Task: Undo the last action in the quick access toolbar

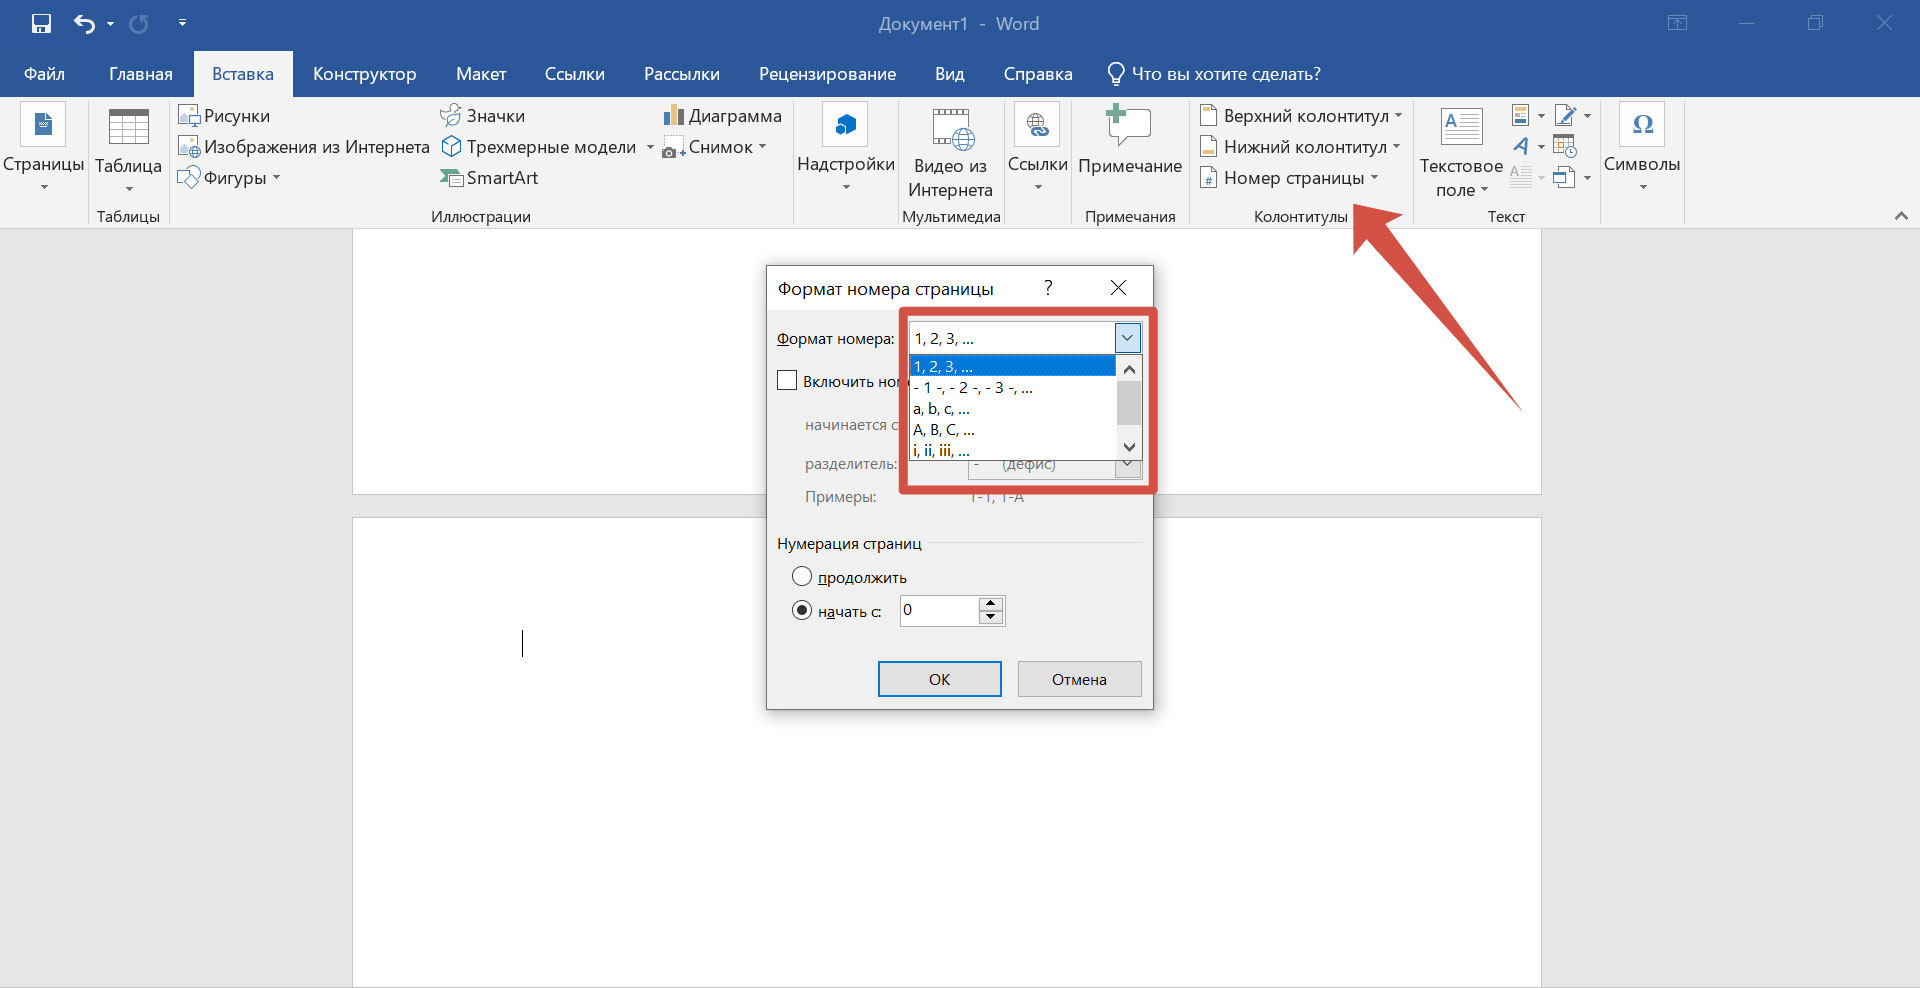Action: (84, 23)
